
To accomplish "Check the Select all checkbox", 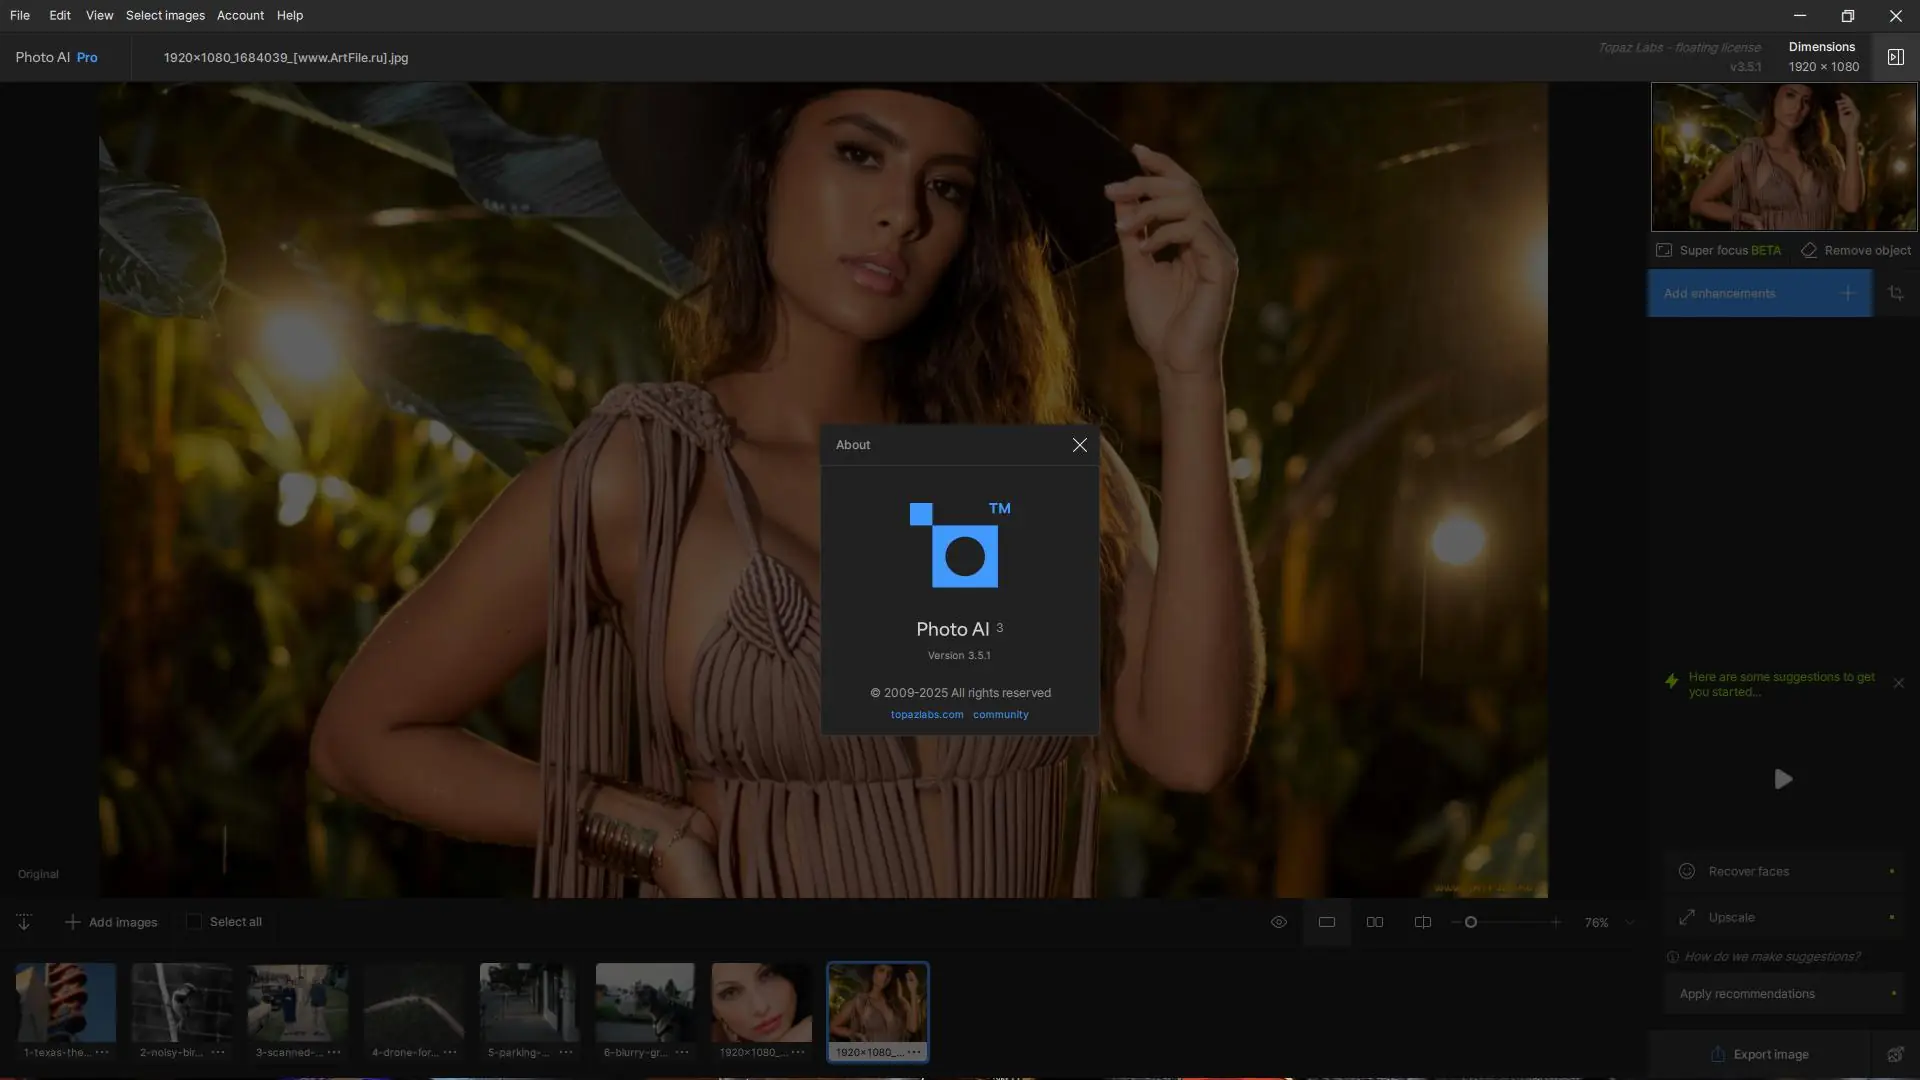I will click(194, 922).
